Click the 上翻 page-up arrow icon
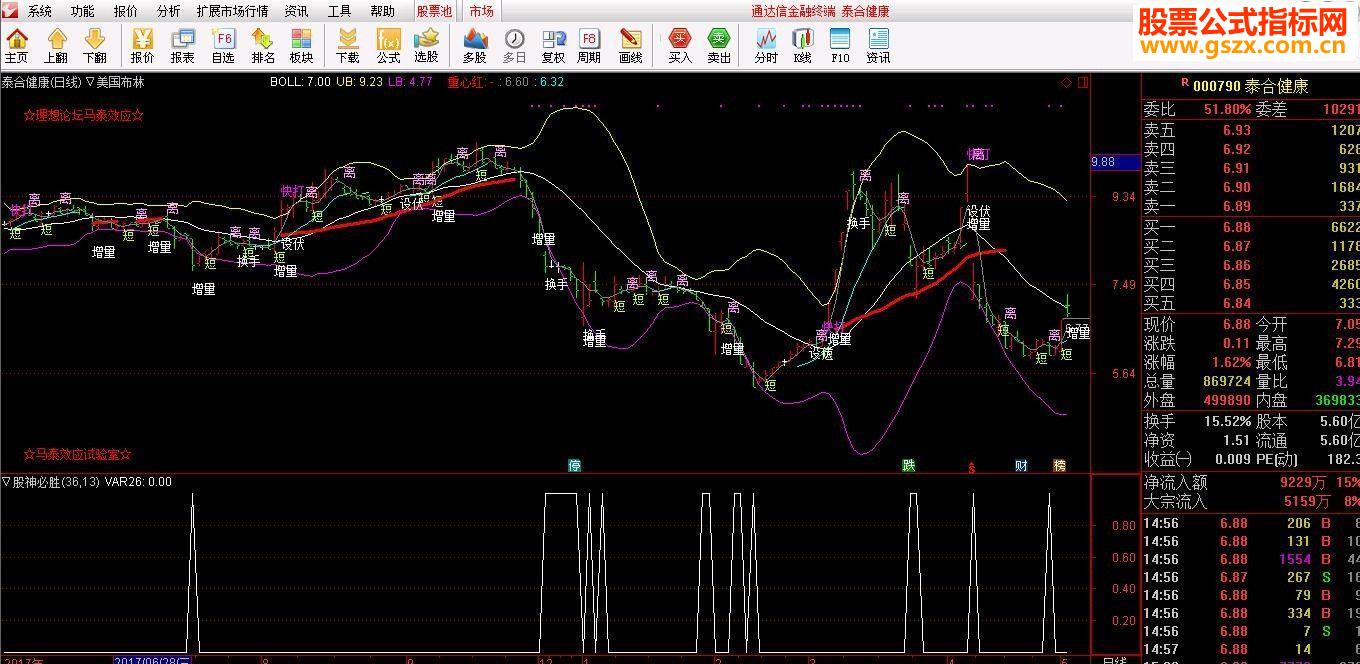 click(x=56, y=46)
